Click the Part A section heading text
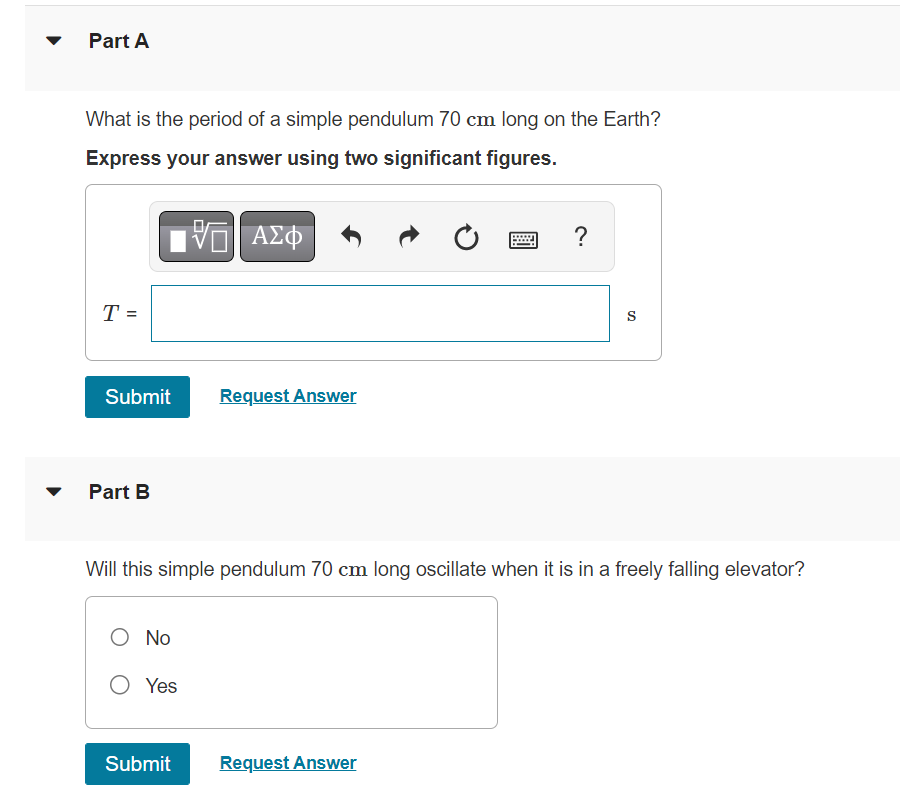The width and height of the screenshot is (900, 808). tap(119, 41)
